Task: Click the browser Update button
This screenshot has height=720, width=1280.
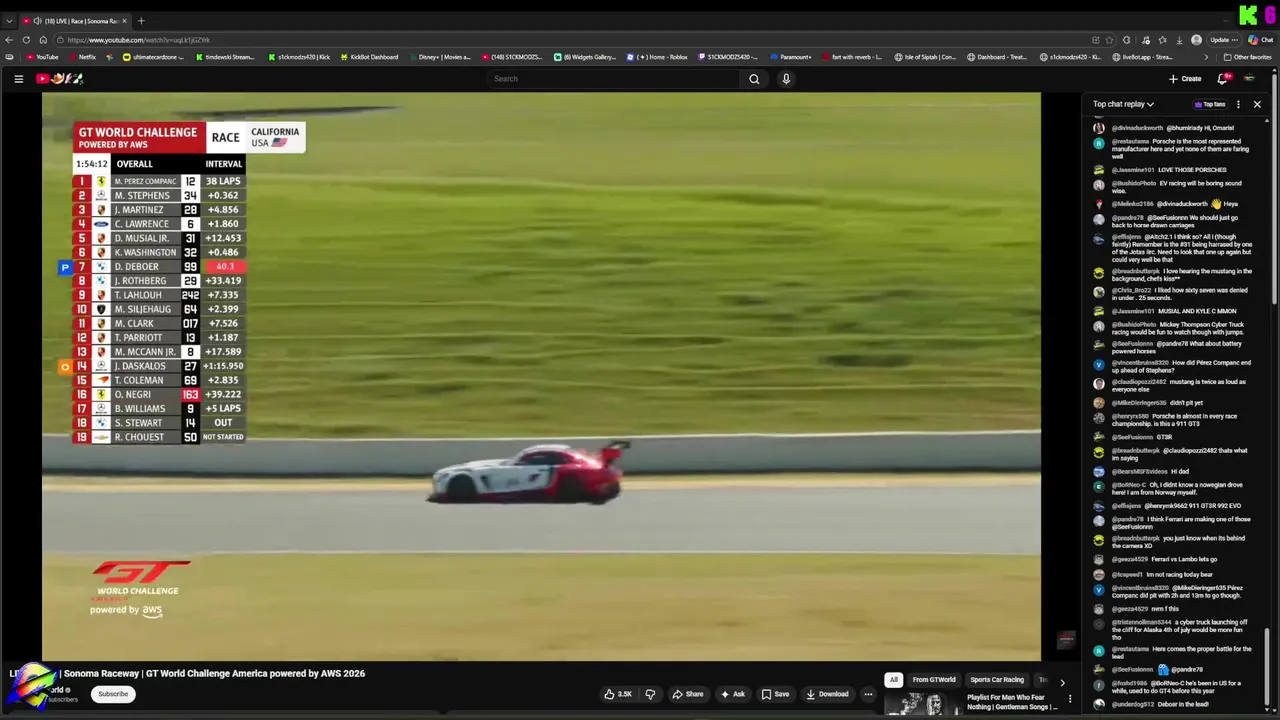Action: 1223,40
